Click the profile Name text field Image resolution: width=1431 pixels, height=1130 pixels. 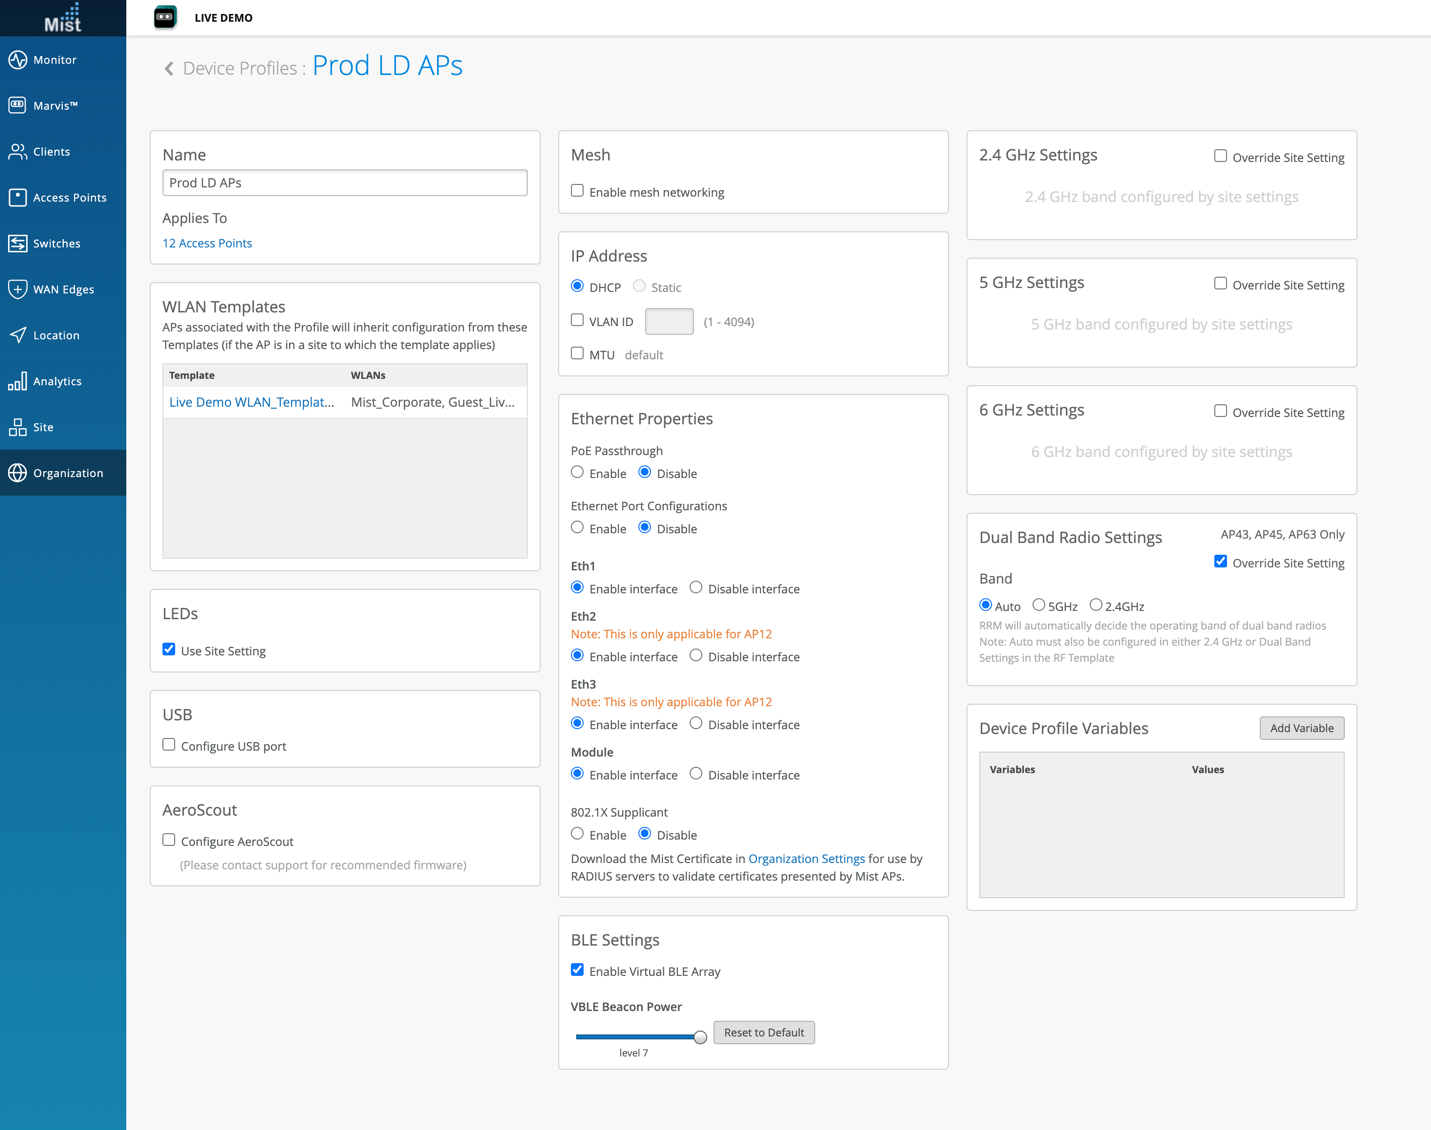(345, 183)
